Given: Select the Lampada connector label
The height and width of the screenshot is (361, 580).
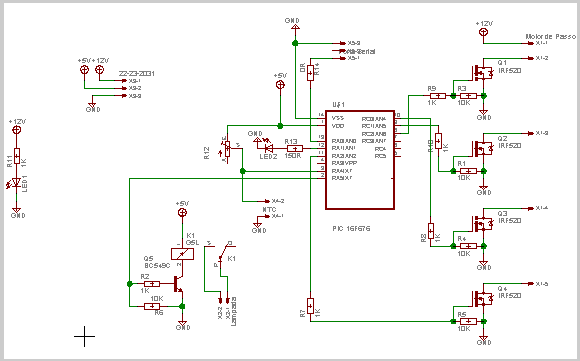Looking at the screenshot, I should pos(233,311).
